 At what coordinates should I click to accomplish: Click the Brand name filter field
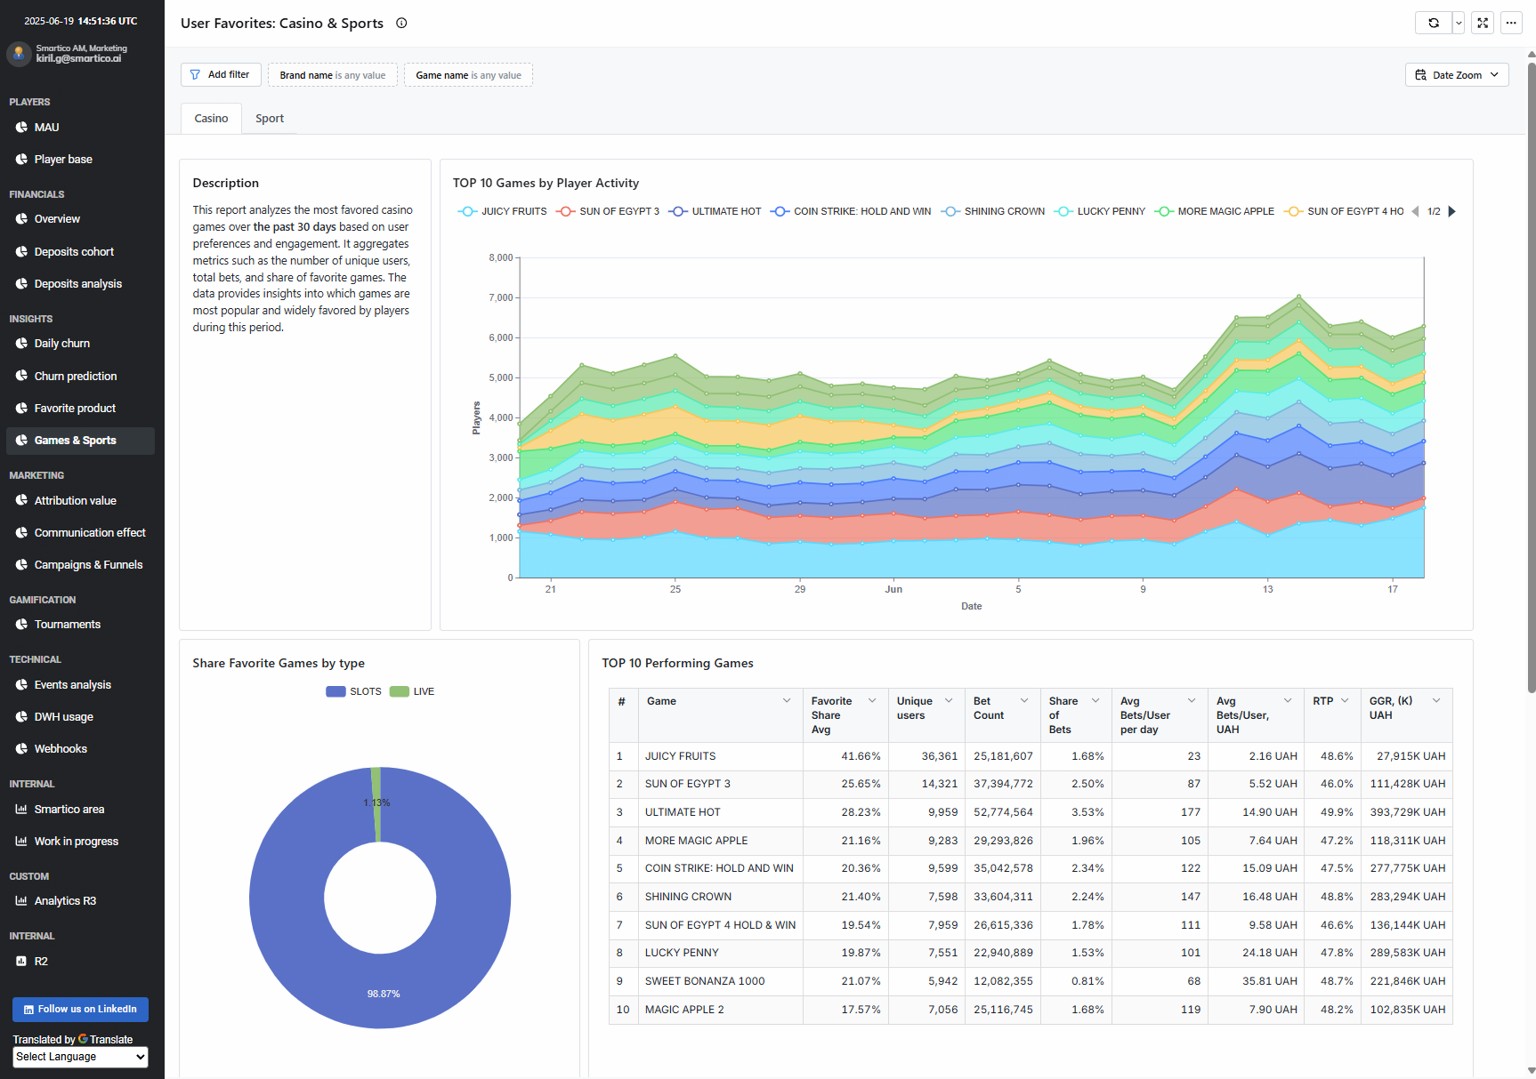coord(332,75)
